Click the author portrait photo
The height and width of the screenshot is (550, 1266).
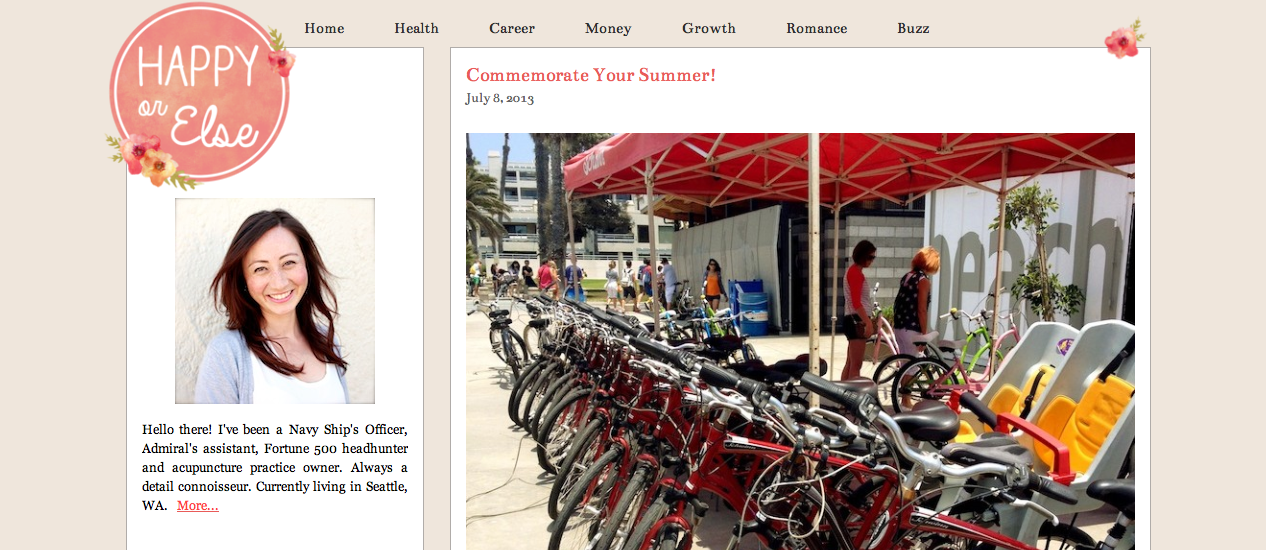coord(275,301)
